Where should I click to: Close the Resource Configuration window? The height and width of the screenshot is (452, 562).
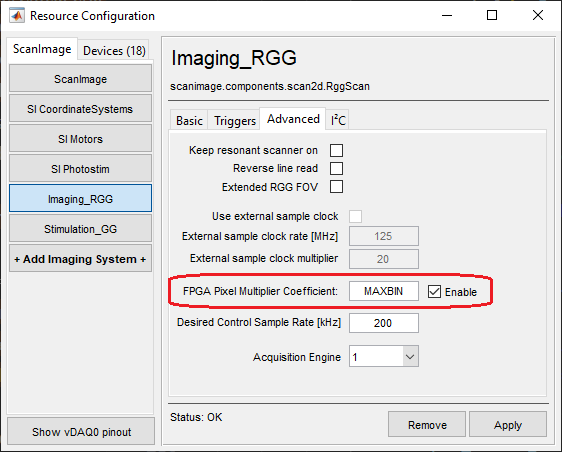tap(538, 15)
